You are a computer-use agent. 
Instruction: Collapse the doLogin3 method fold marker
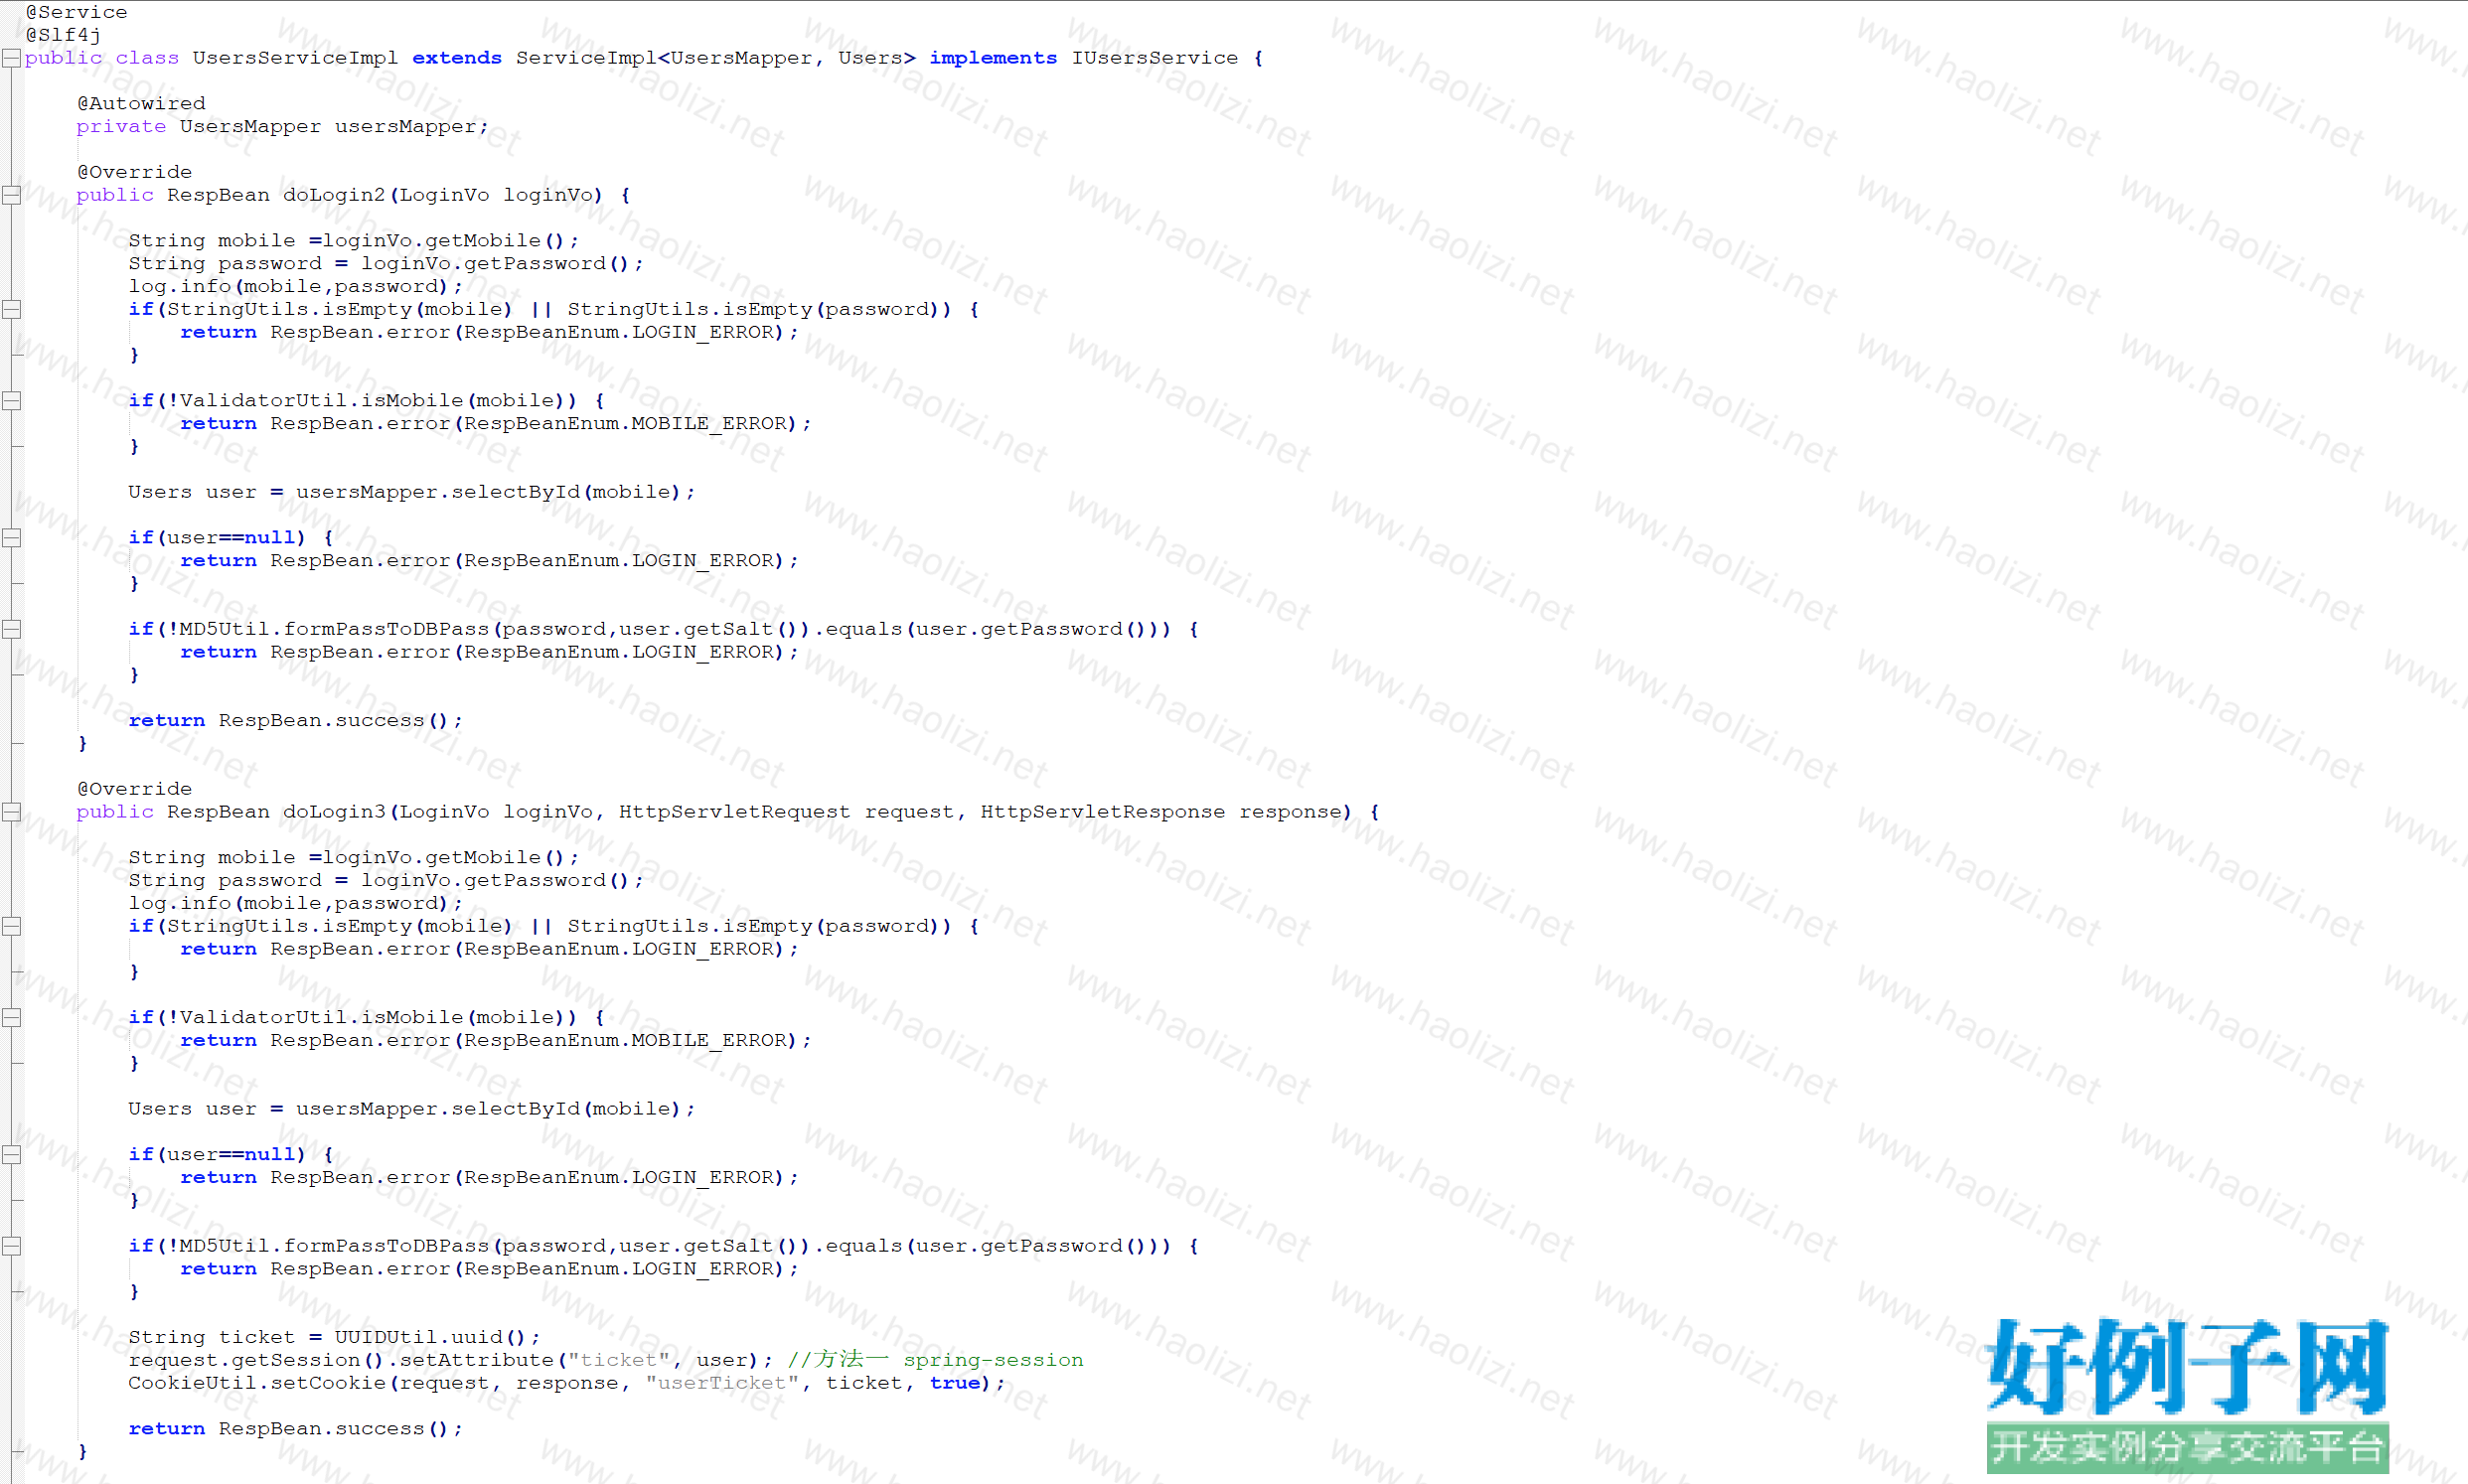point(11,812)
